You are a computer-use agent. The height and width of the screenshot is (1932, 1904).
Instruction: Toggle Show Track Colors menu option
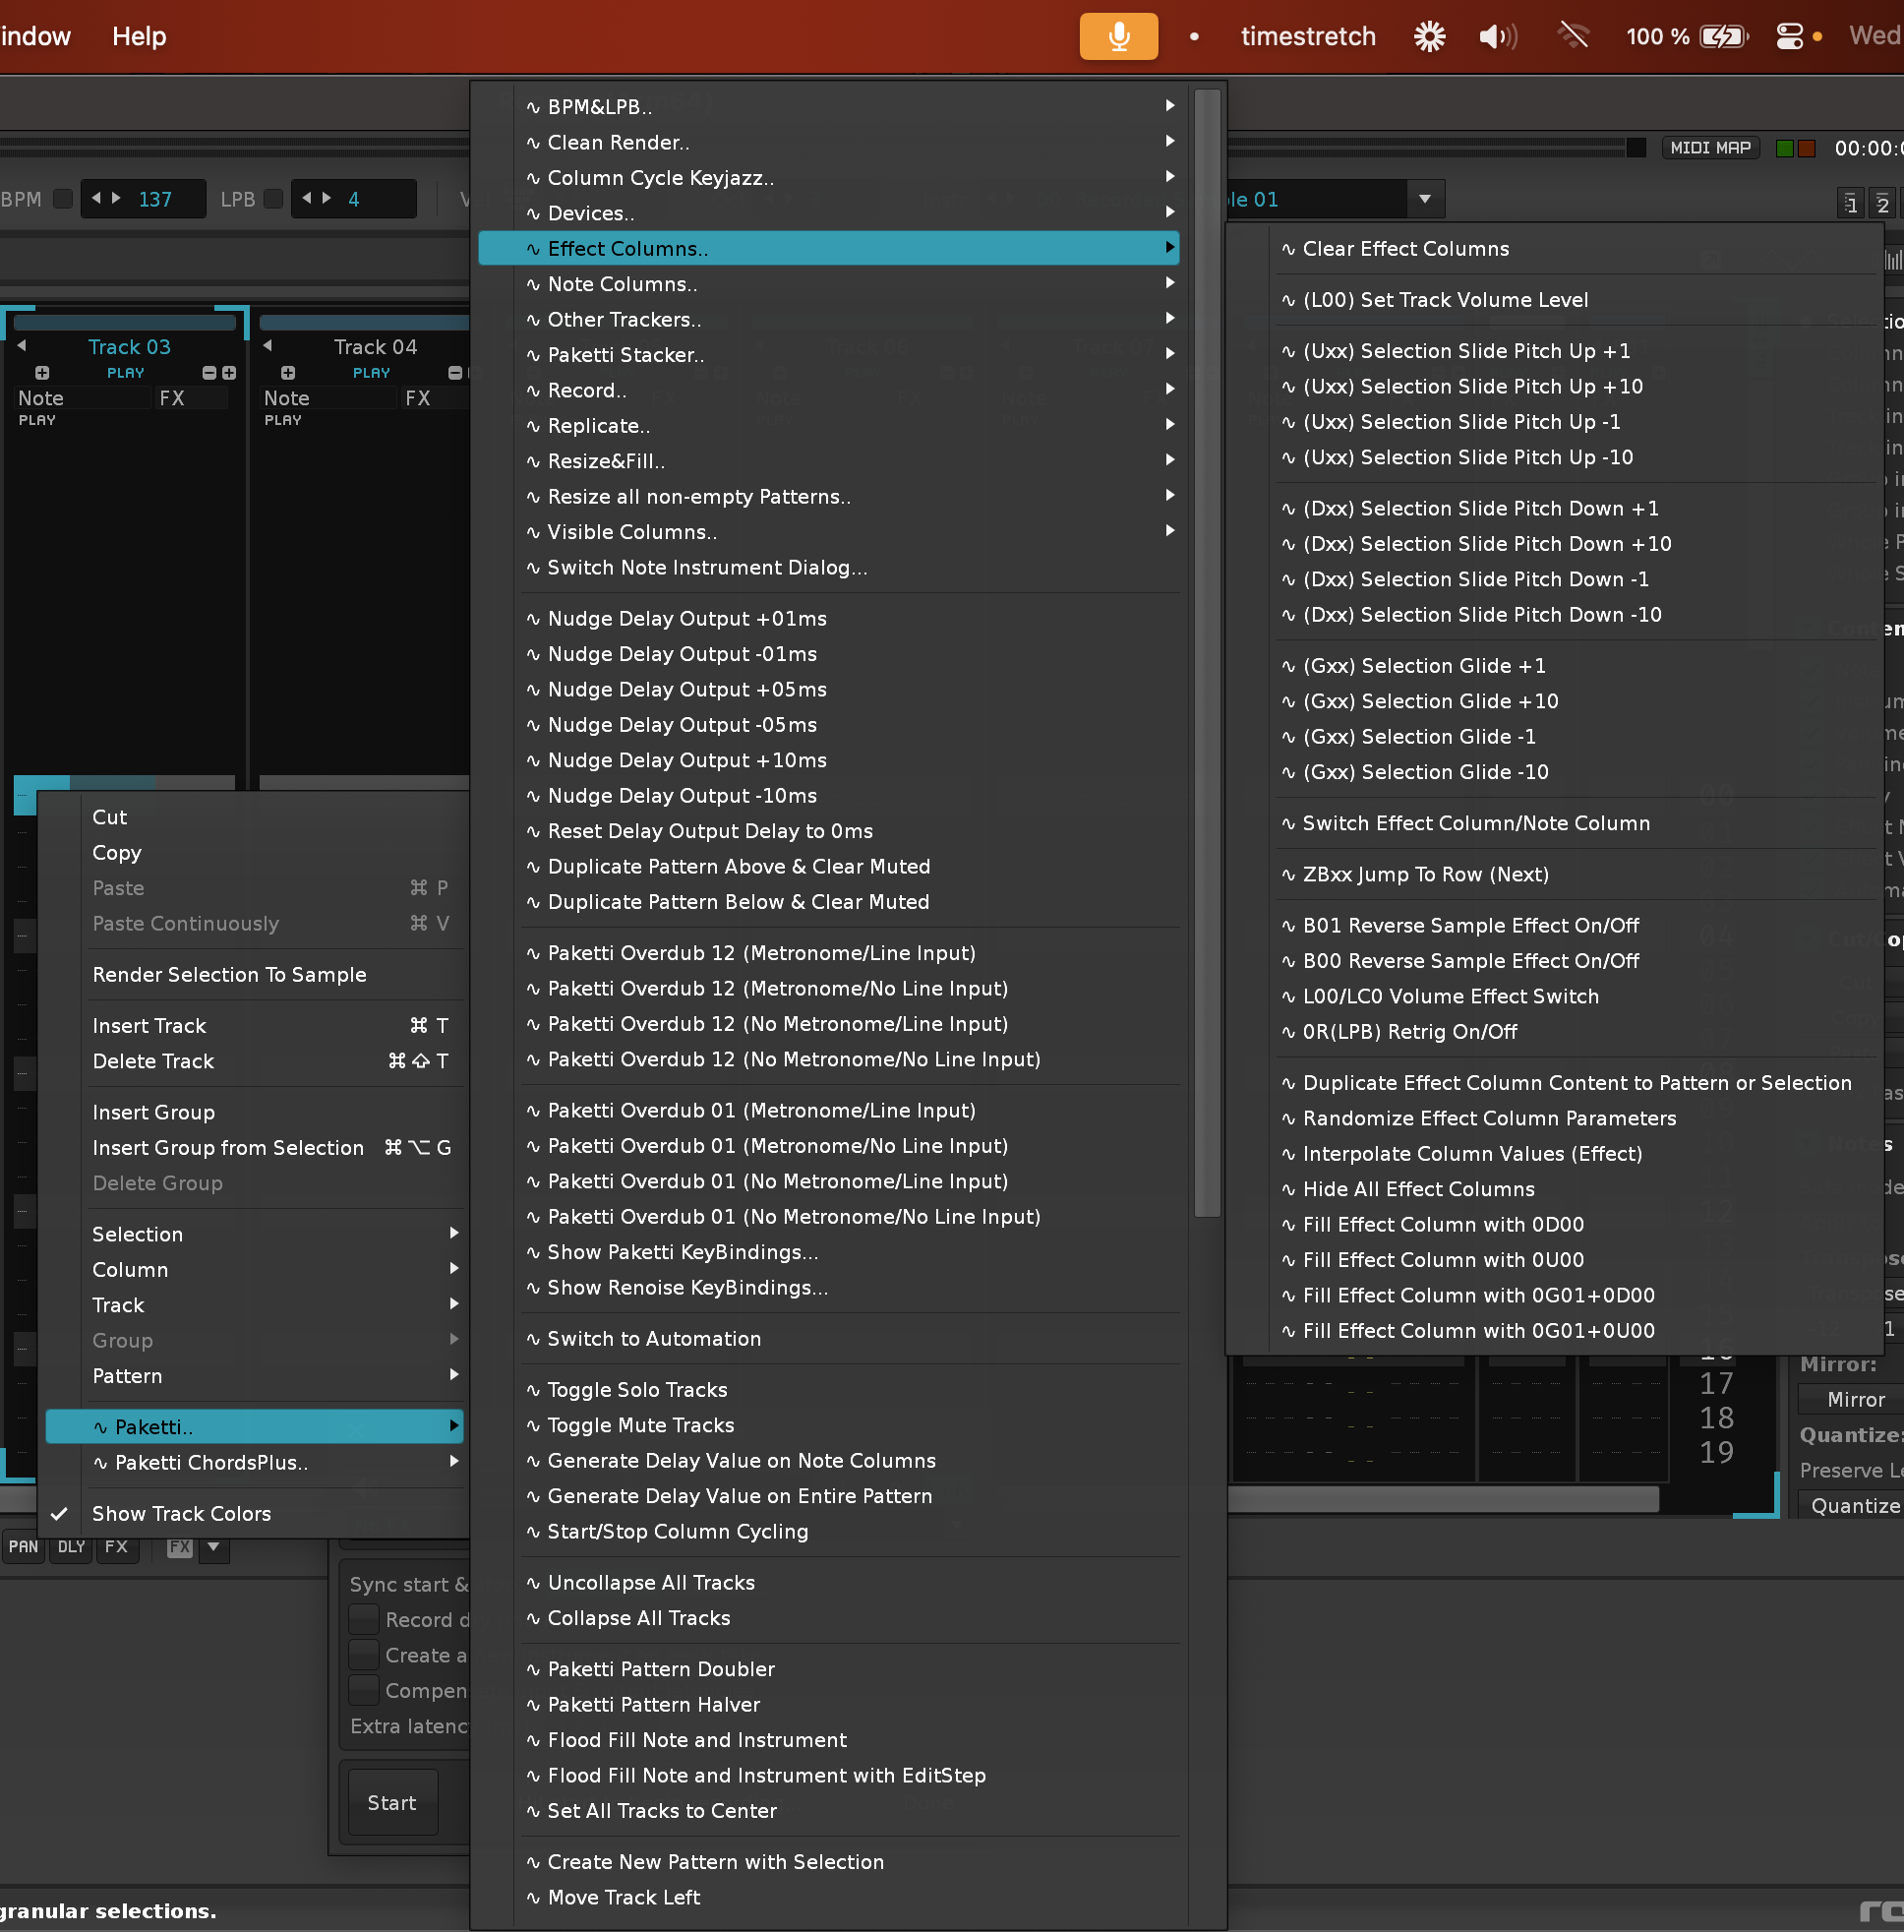pyautogui.click(x=181, y=1514)
